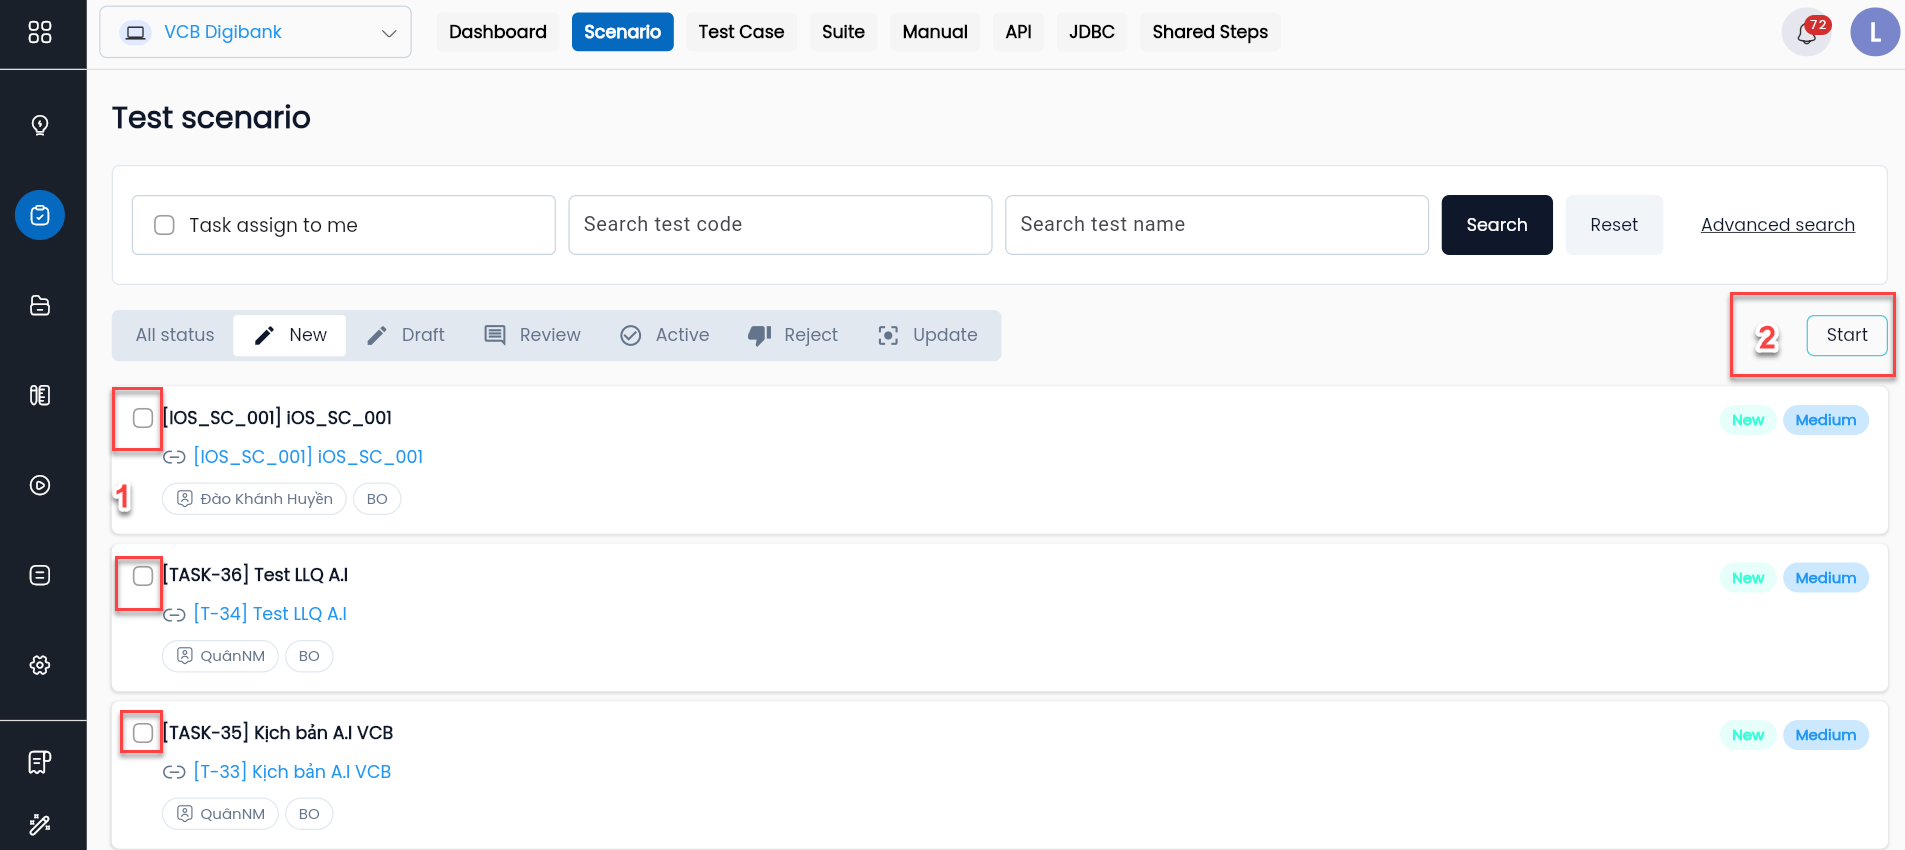Click the Start button
This screenshot has height=850, width=1905.
click(x=1846, y=335)
